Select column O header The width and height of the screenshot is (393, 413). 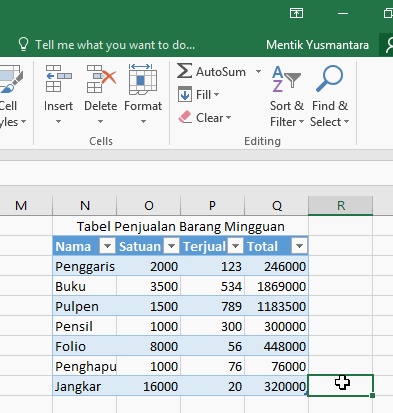(149, 205)
